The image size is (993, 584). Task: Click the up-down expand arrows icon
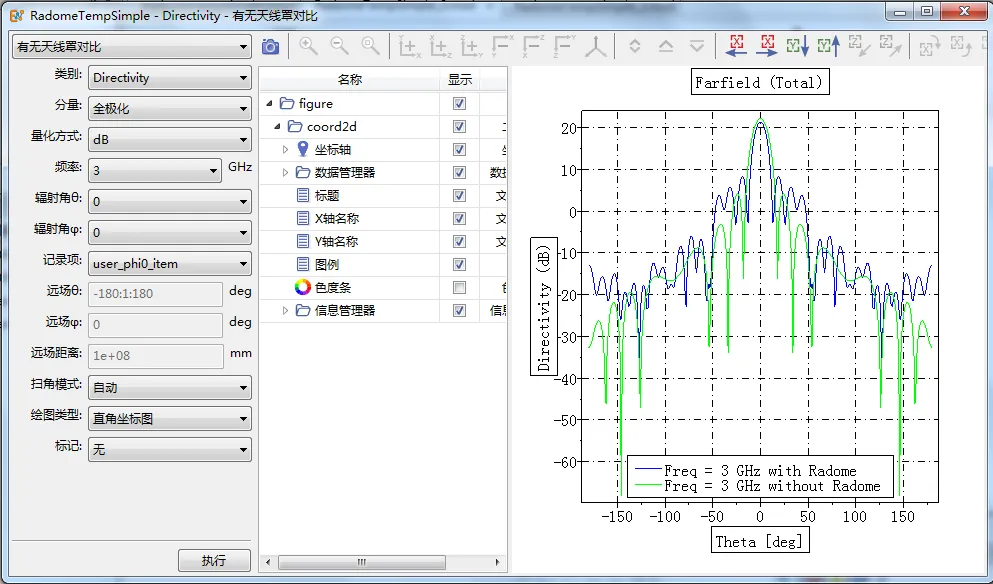635,46
